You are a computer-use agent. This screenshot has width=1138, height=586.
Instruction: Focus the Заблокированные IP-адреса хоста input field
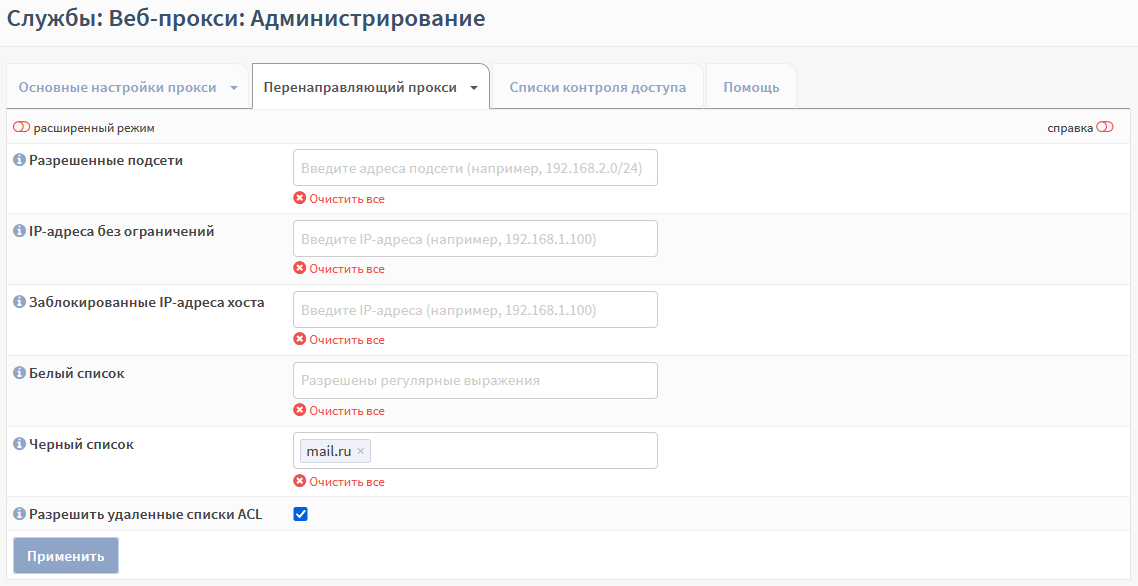tap(475, 310)
